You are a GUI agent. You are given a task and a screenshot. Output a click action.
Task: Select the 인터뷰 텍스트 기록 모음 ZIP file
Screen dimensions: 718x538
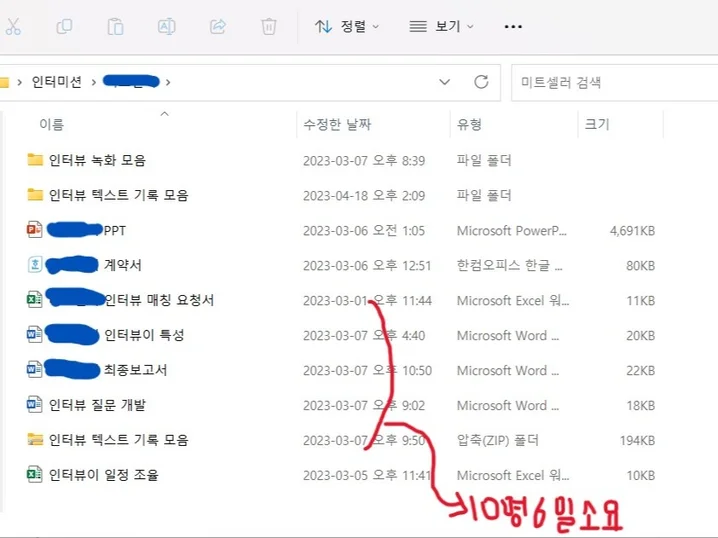pos(118,440)
